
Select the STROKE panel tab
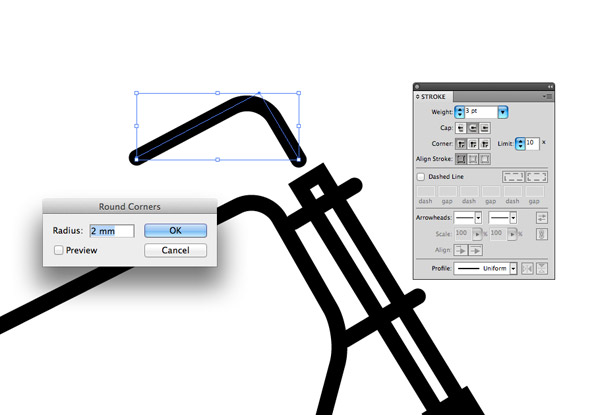click(x=433, y=97)
